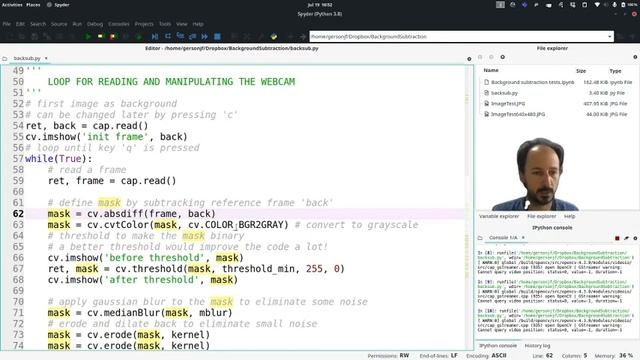
Task: Click the Memory 36 % status entry
Action: pos(614,356)
